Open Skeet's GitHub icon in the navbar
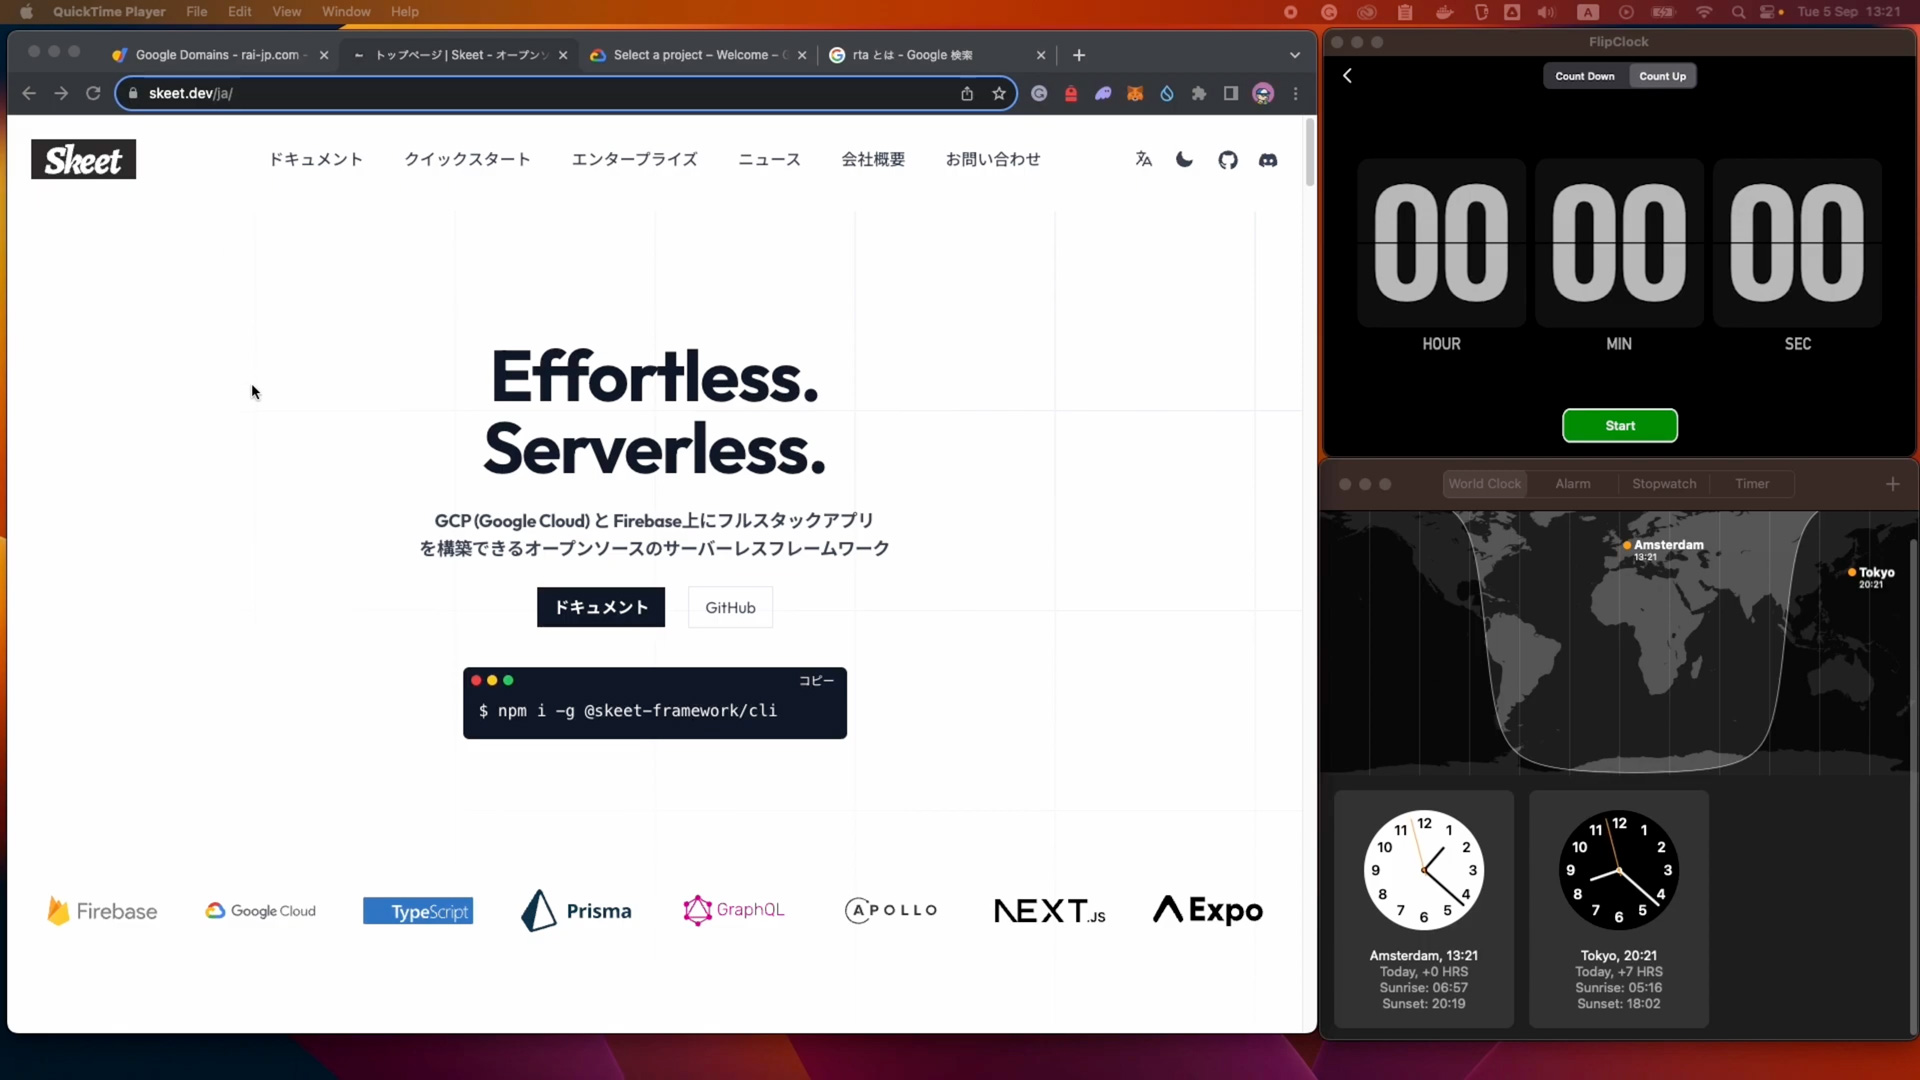1920x1080 pixels. [x=1228, y=159]
